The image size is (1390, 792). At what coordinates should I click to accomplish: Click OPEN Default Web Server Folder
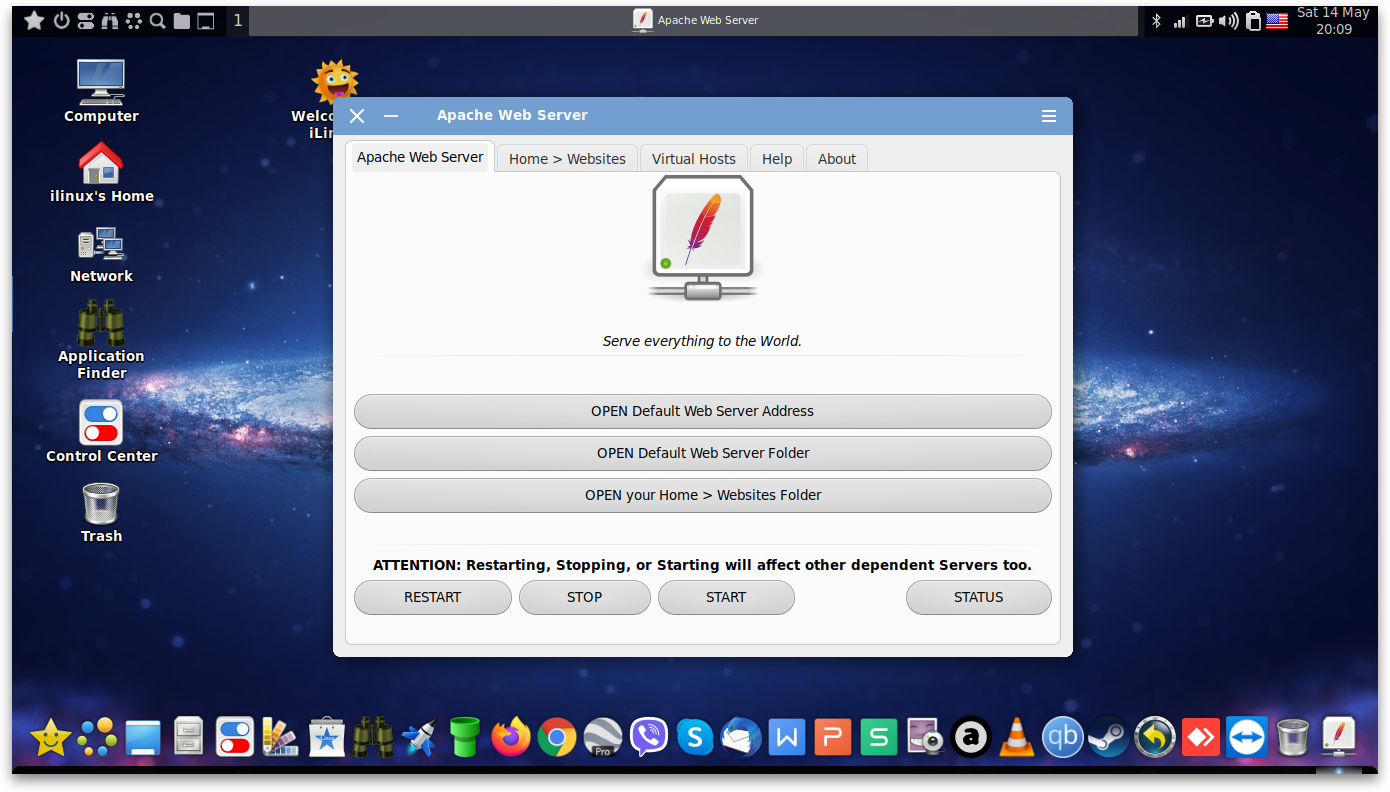tap(702, 453)
